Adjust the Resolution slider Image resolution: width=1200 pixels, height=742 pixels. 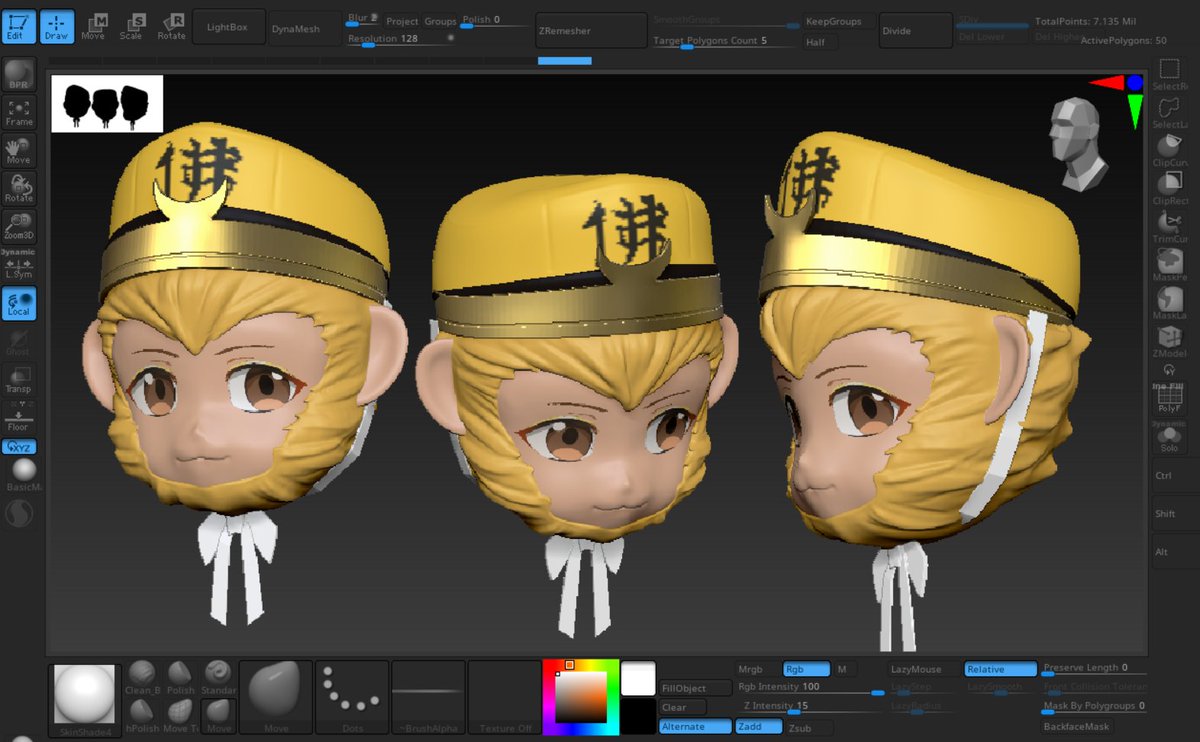tap(400, 40)
